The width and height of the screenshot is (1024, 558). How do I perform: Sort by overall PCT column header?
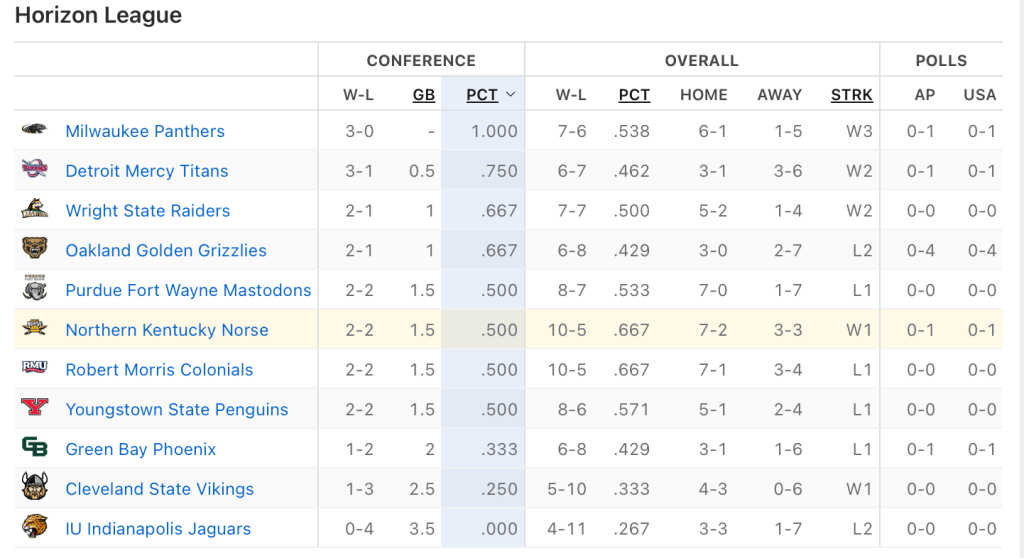point(634,95)
